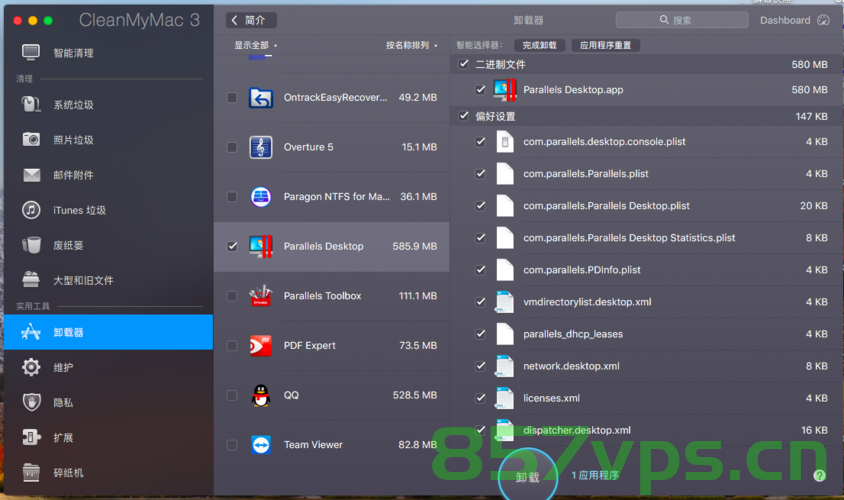This screenshot has height=500, width=844.
Task: Open the Dashboard label
Action: click(785, 20)
